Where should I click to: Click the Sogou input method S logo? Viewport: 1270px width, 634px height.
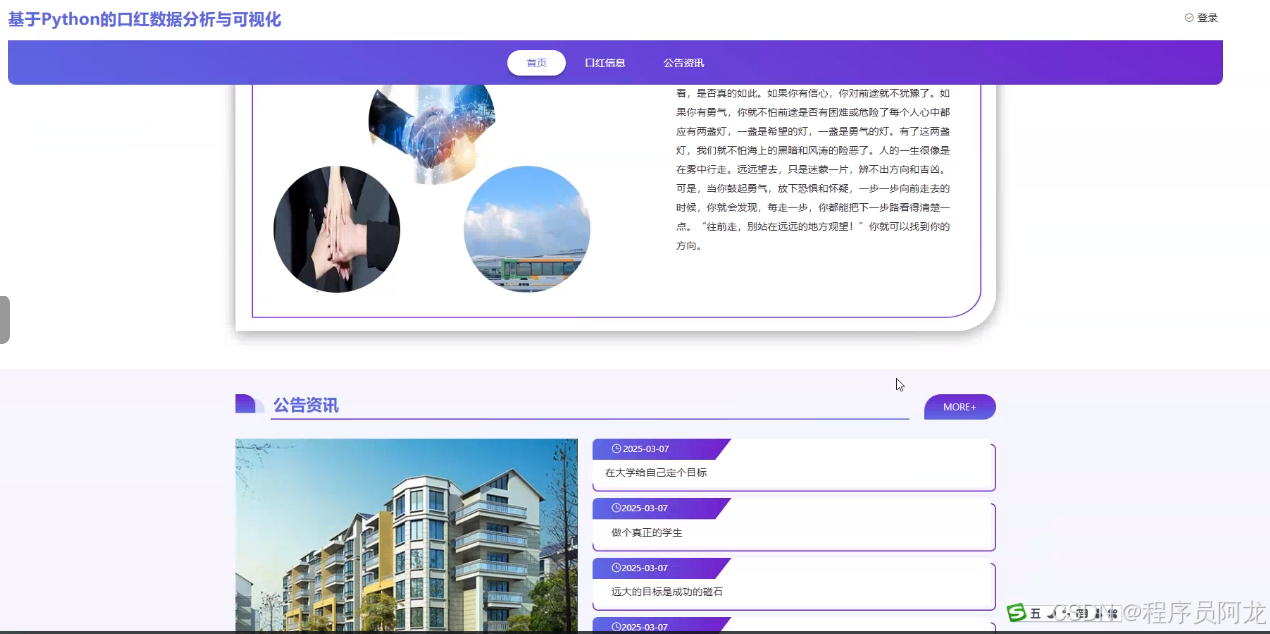[1016, 612]
